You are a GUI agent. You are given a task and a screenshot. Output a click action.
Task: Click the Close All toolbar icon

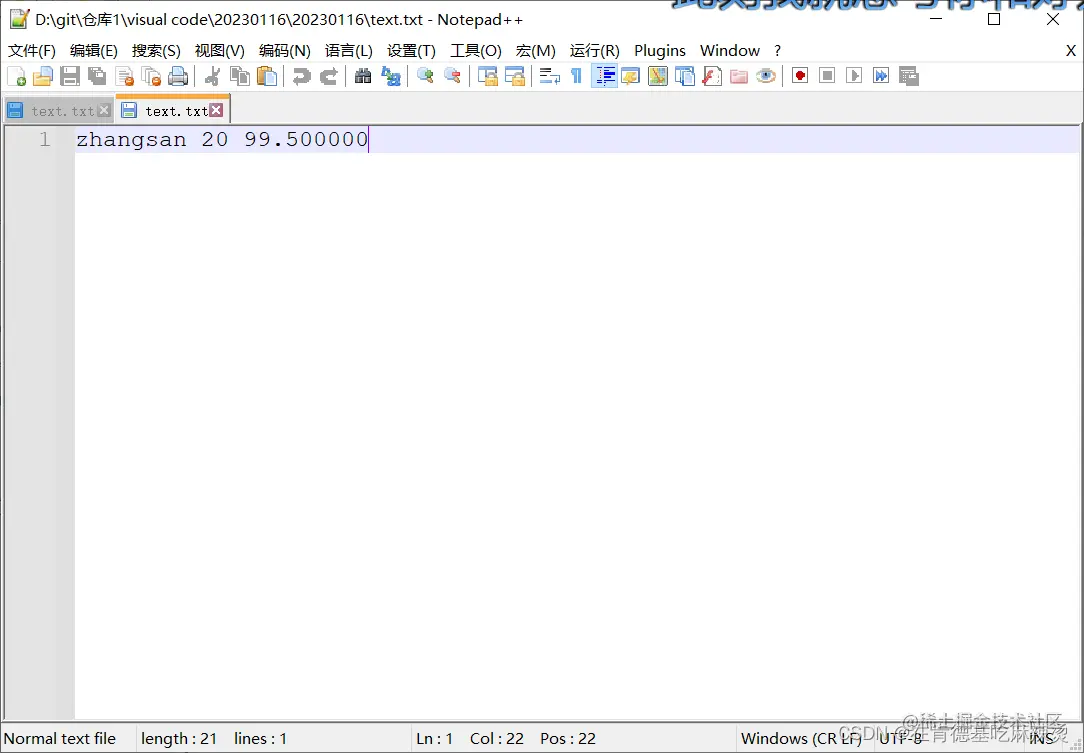(151, 76)
